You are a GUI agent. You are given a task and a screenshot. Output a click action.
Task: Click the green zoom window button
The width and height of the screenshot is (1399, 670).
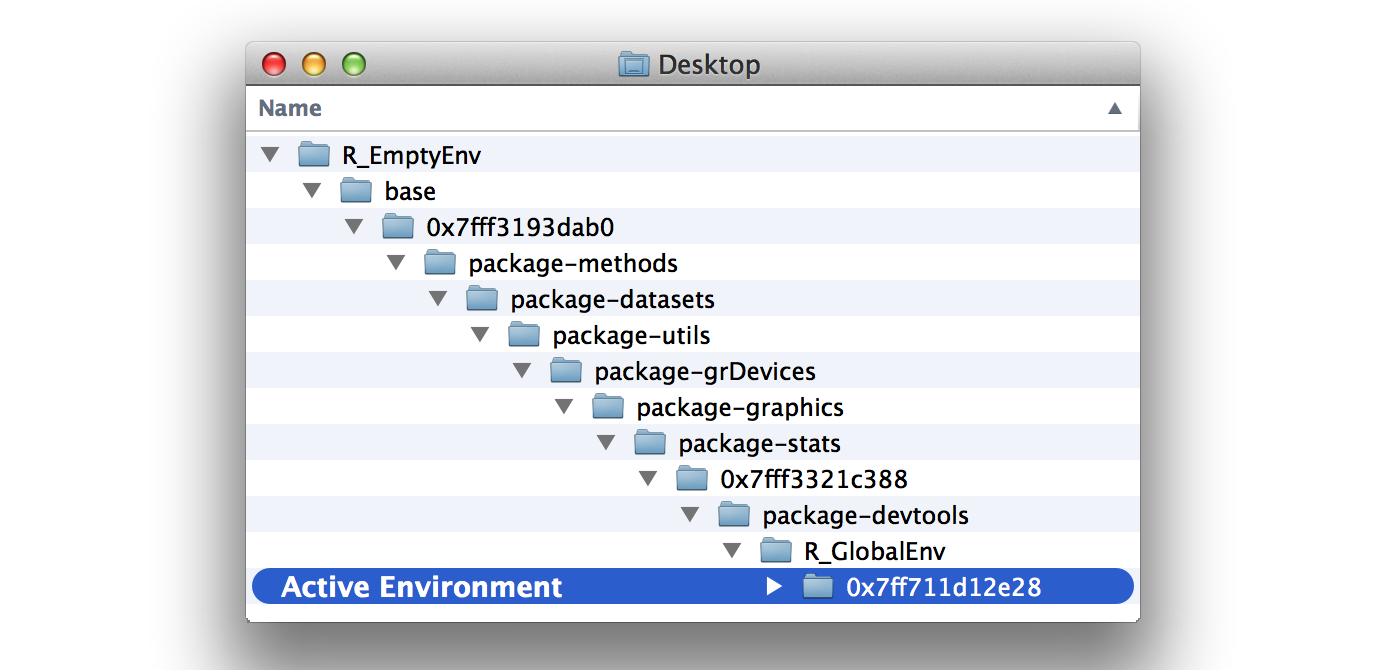tap(354, 65)
